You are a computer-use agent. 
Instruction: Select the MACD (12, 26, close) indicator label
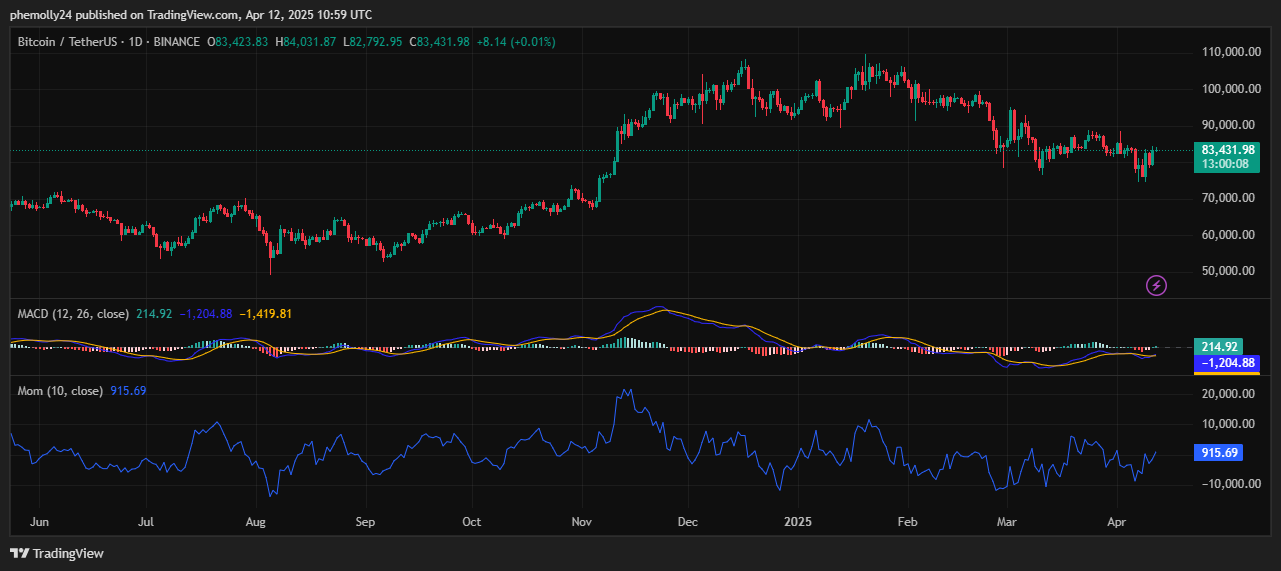73,314
